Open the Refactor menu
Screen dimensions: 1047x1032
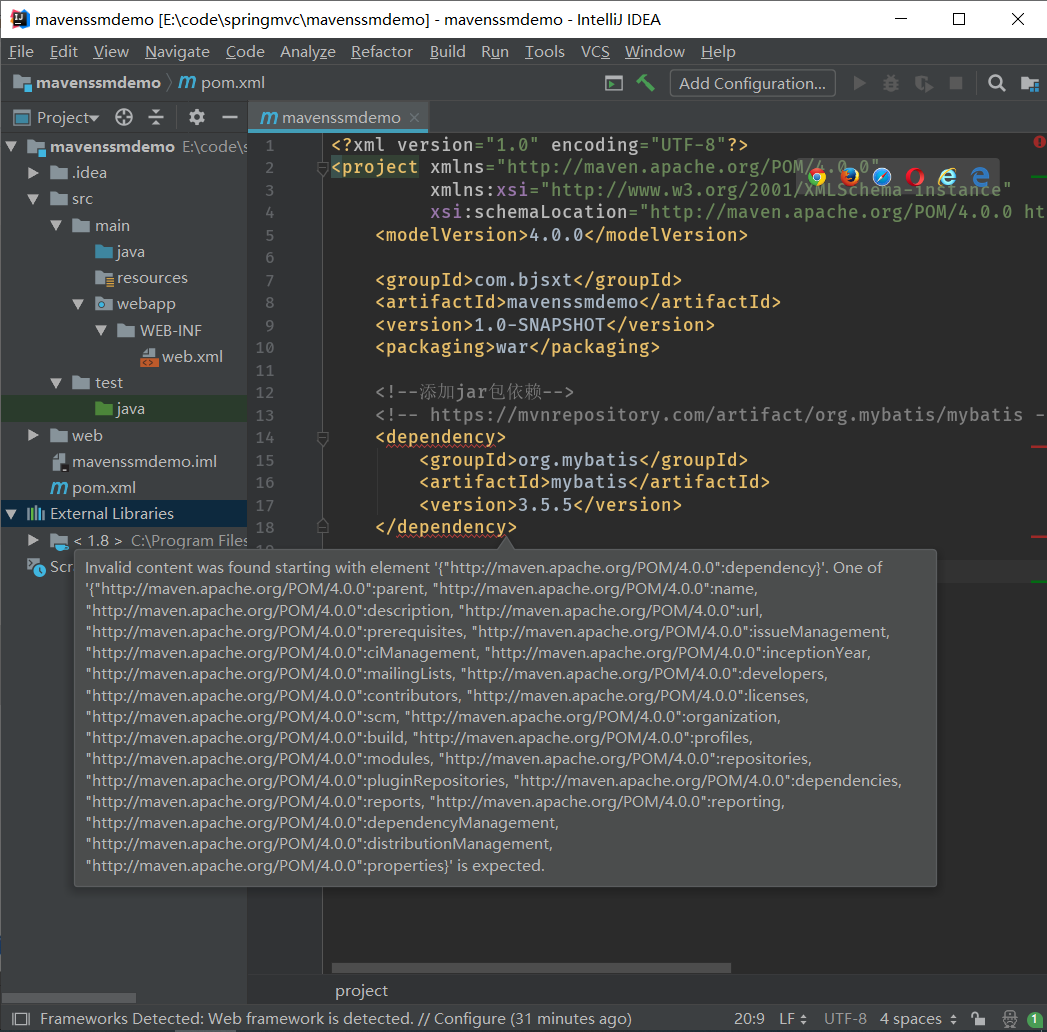(382, 51)
